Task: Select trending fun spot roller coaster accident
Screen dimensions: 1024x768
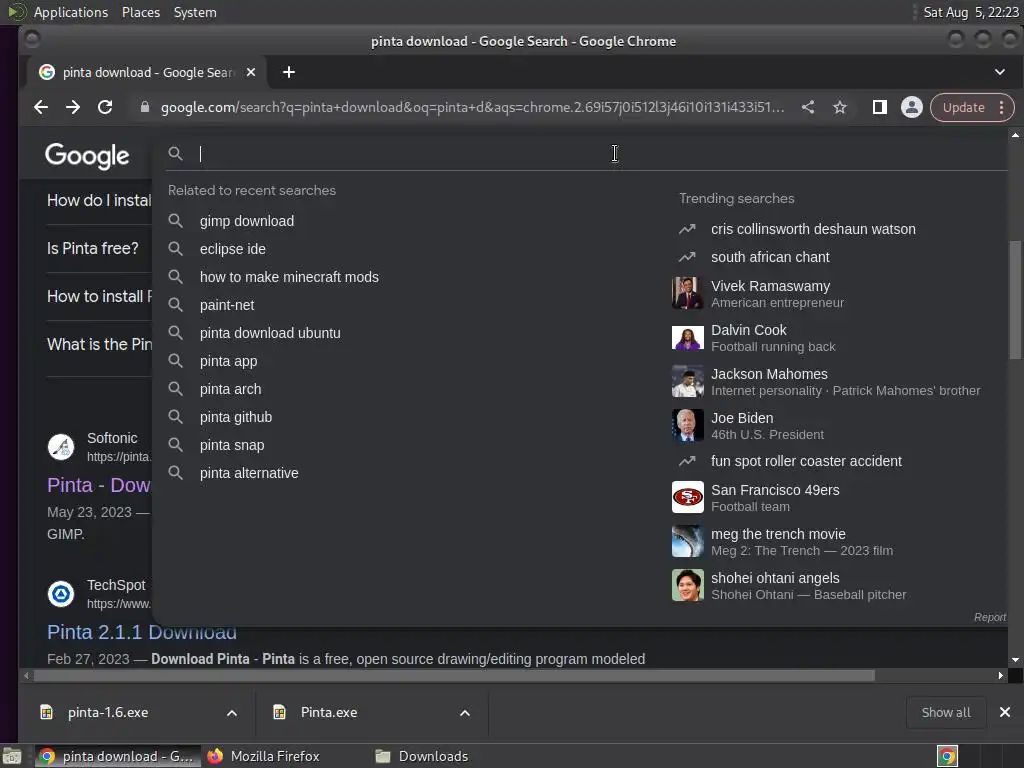Action: coord(806,461)
